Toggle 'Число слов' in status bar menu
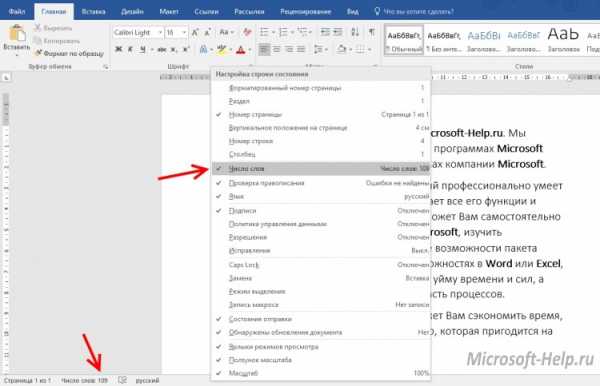 pyautogui.click(x=320, y=168)
